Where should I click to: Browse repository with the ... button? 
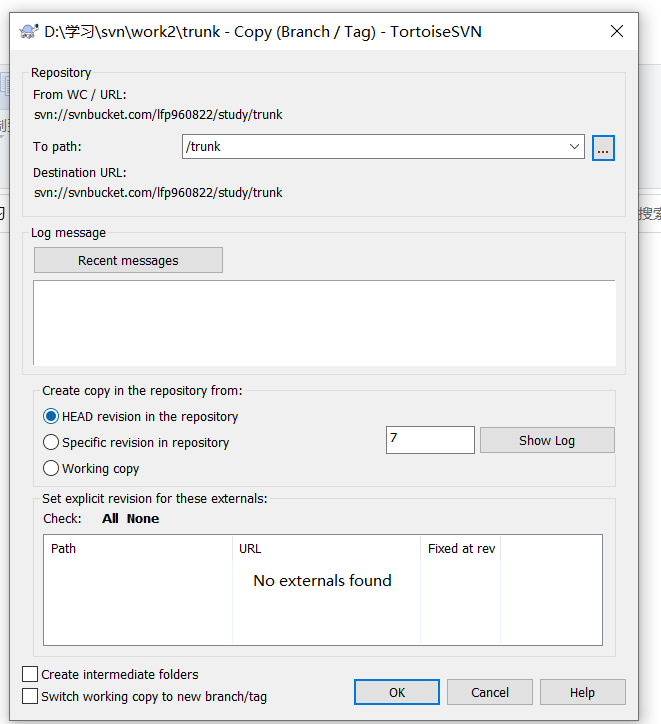coord(603,148)
